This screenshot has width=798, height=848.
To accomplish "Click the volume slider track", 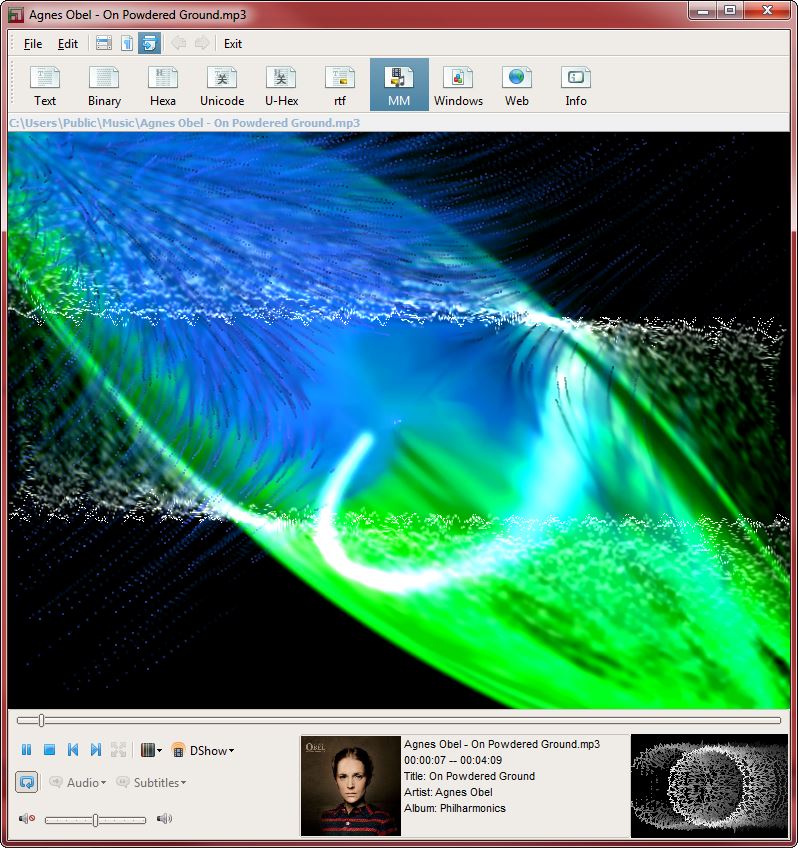I will point(95,820).
